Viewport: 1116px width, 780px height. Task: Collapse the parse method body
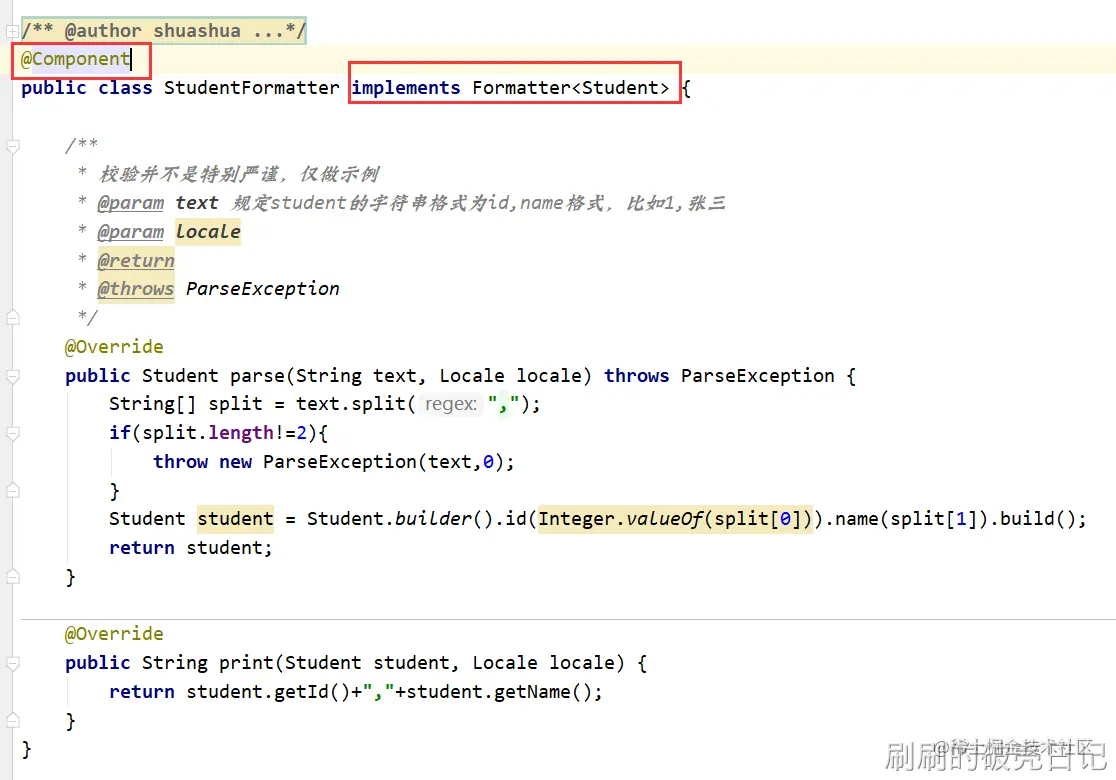coord(12,376)
